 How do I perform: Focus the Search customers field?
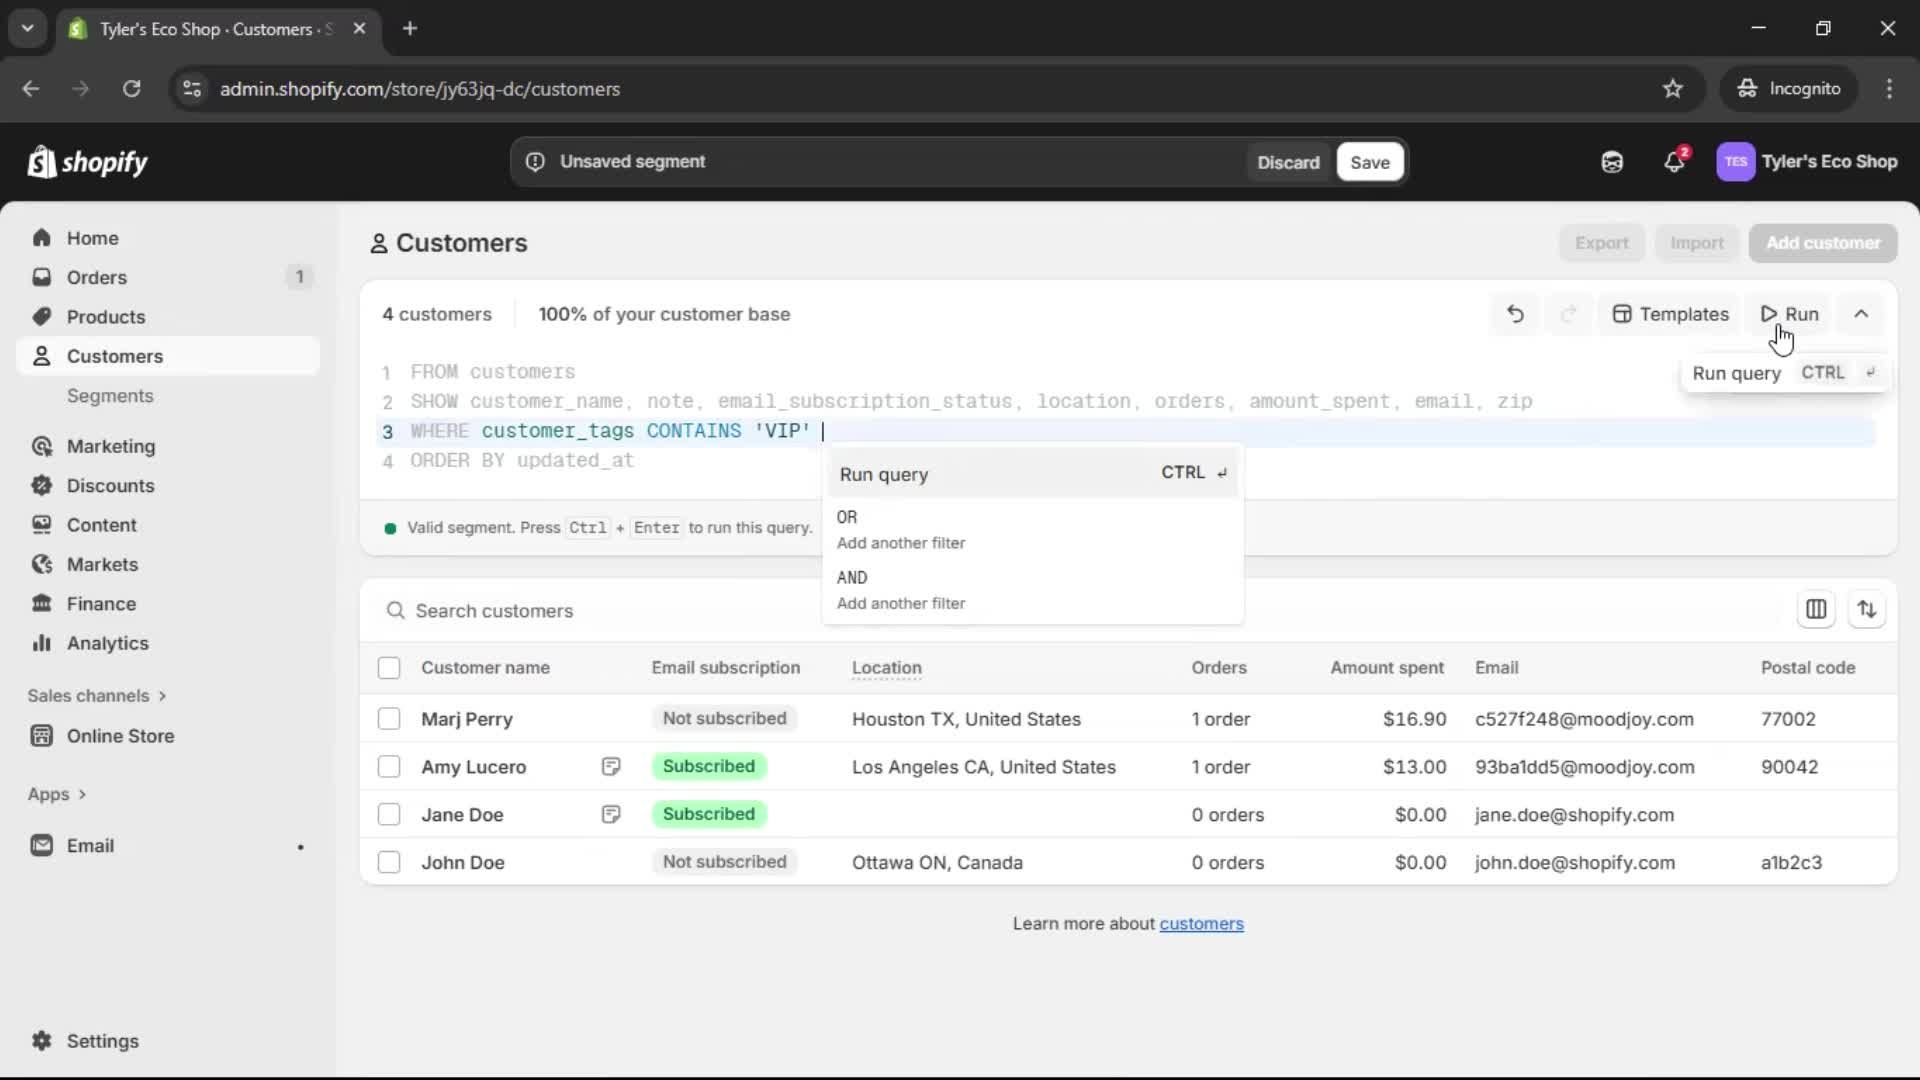coord(600,611)
